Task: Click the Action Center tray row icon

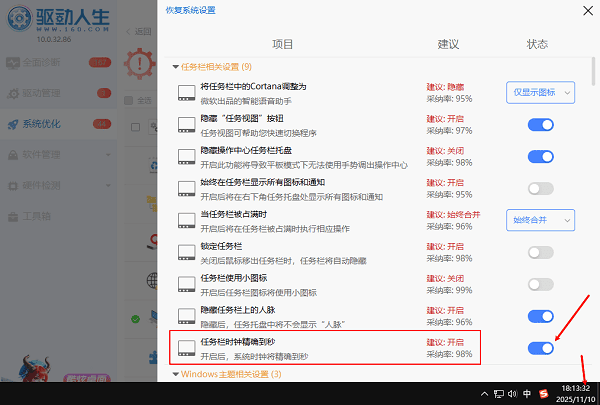Action: (x=187, y=157)
